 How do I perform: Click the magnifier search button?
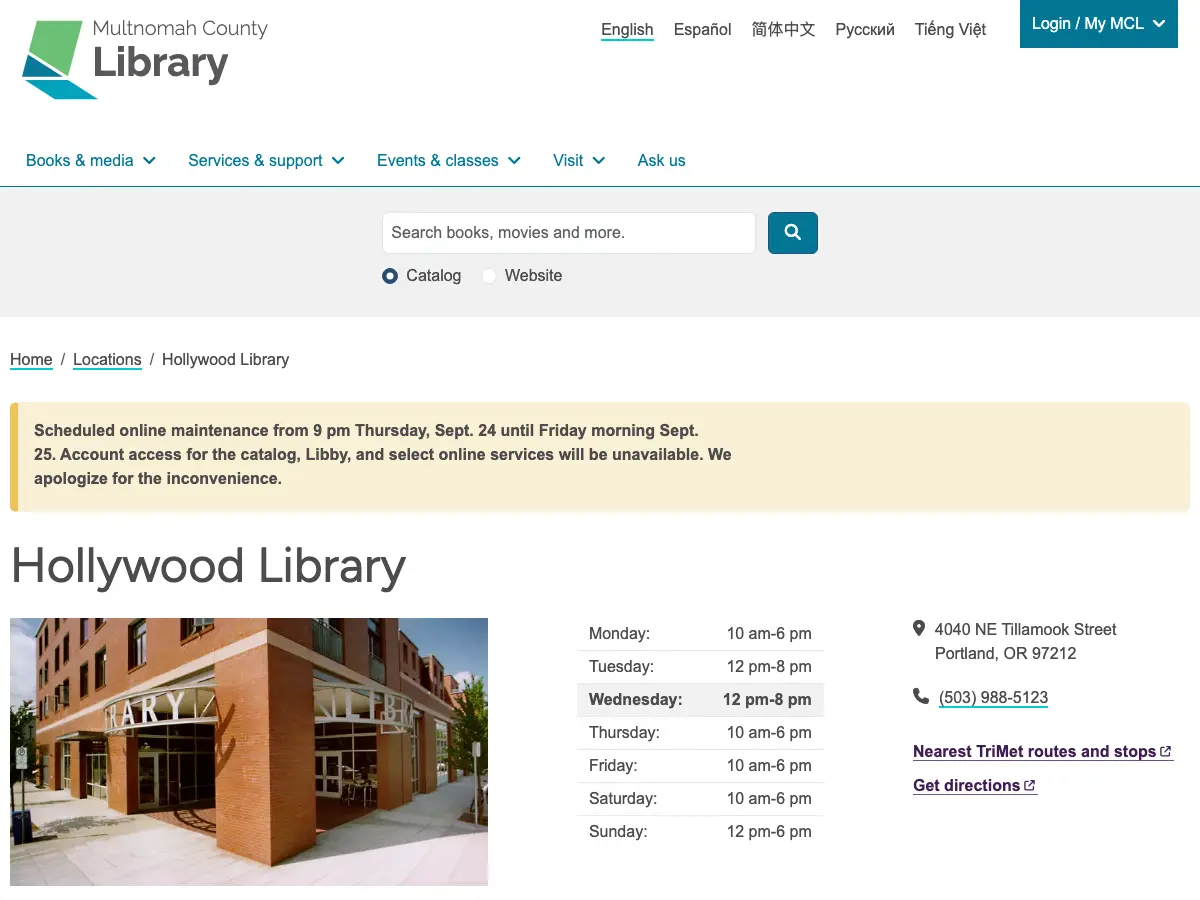coord(793,233)
